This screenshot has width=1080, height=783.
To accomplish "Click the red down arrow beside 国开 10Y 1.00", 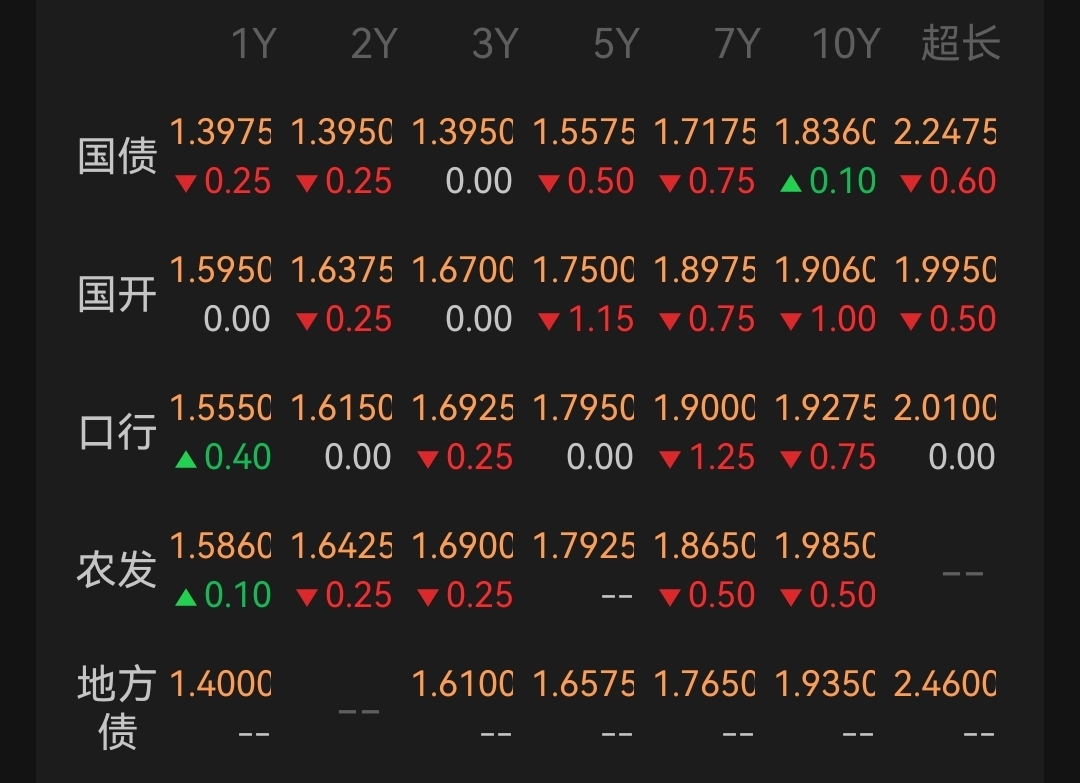I will [791, 321].
